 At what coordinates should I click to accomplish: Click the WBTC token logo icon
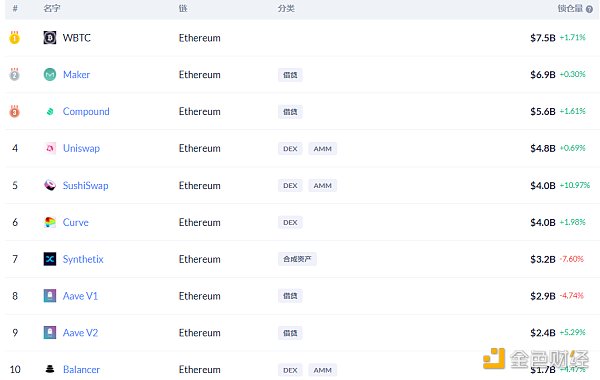point(50,38)
